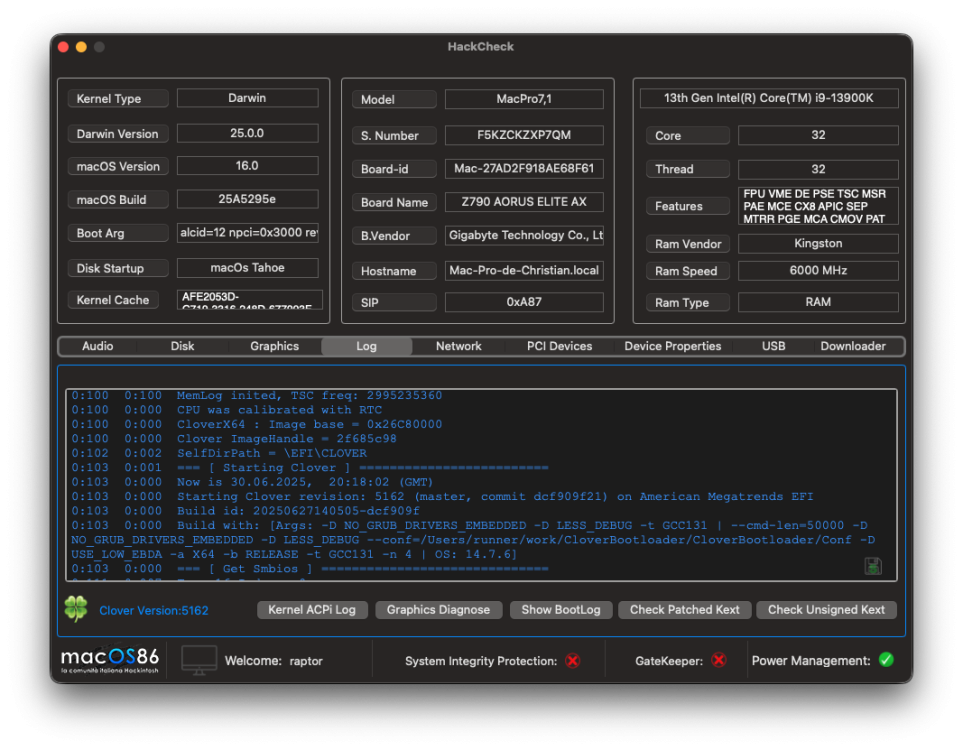The image size is (963, 750).
Task: Click the Board Name value Z790 AORUS ELITE AX
Action: 524,201
